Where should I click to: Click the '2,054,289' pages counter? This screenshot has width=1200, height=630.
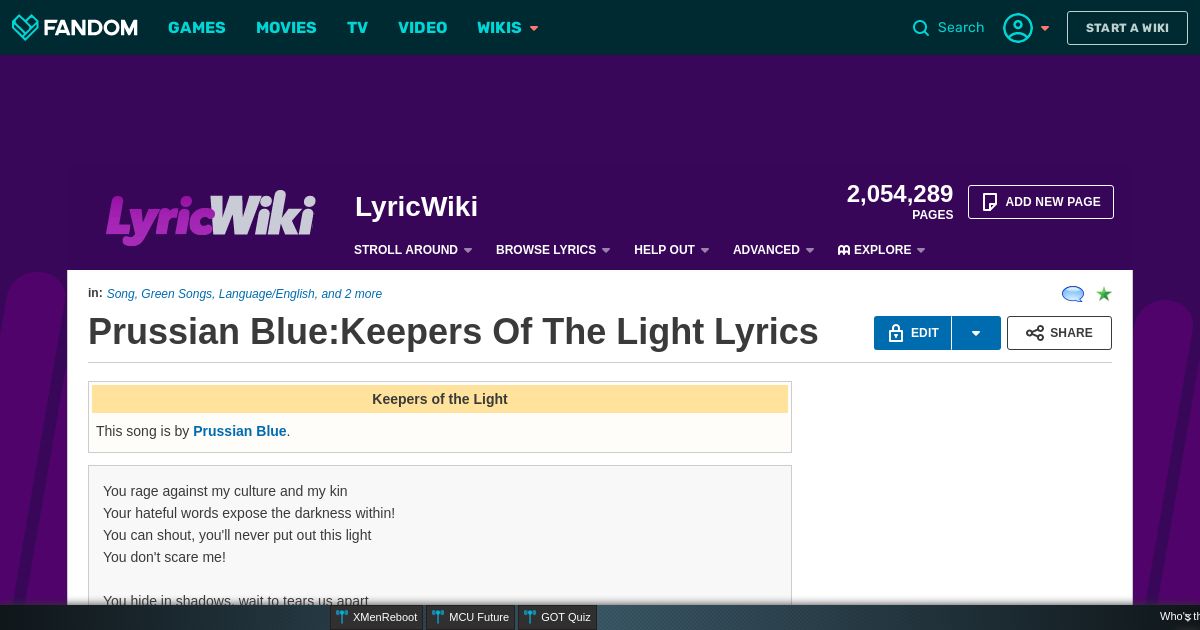(900, 194)
